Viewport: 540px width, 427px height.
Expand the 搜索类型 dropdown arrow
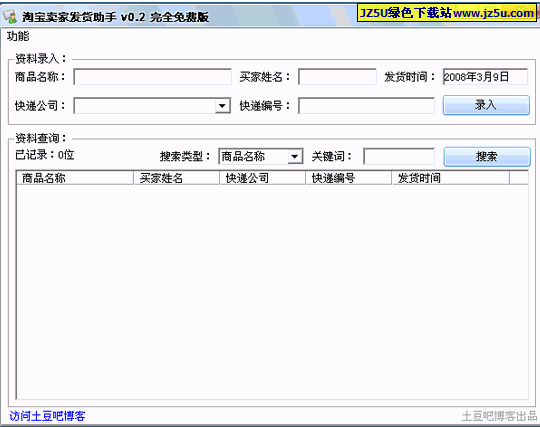click(295, 156)
